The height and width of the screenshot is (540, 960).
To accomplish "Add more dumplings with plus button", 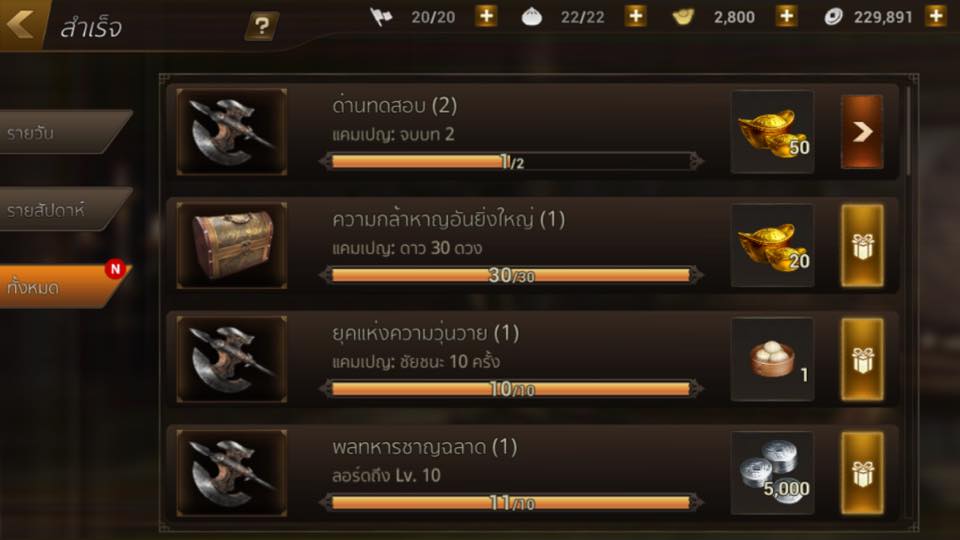I will point(636,16).
